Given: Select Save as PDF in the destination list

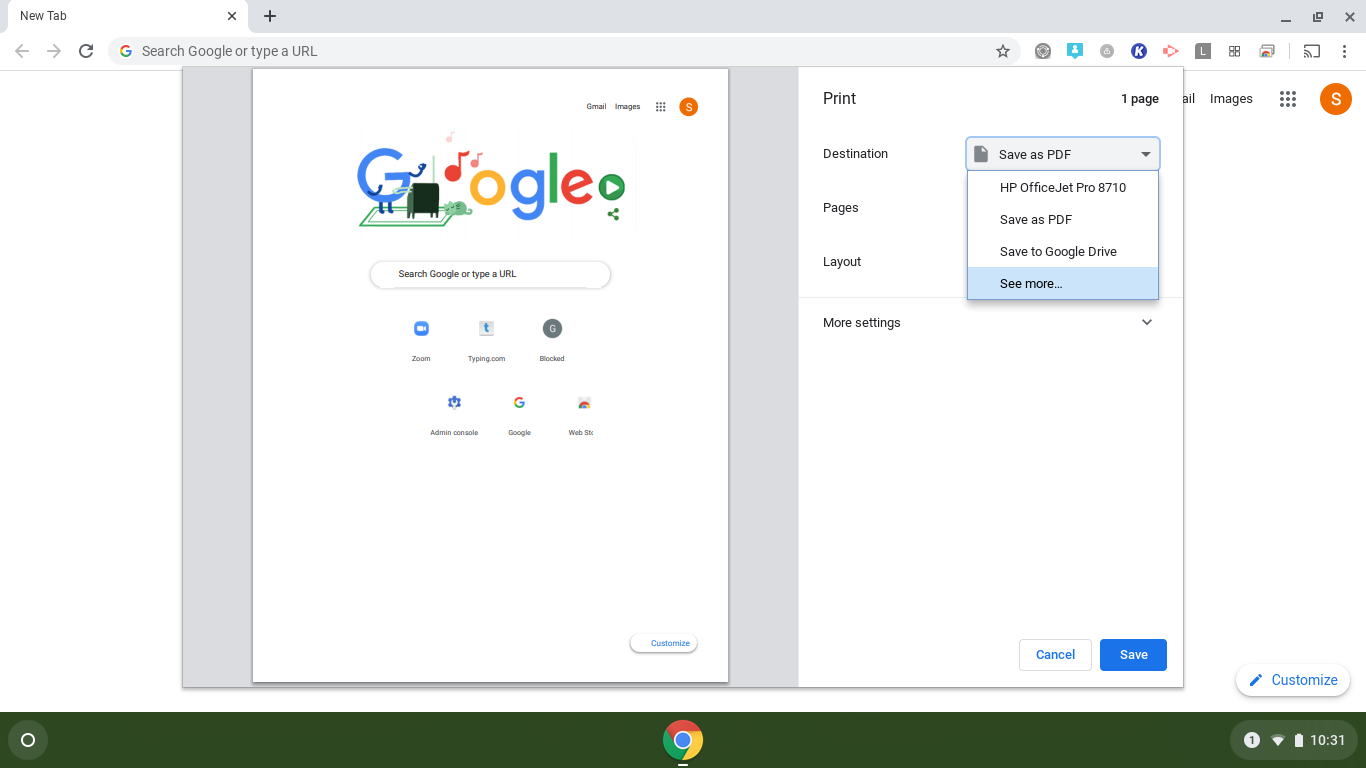Looking at the screenshot, I should pyautogui.click(x=1063, y=219).
